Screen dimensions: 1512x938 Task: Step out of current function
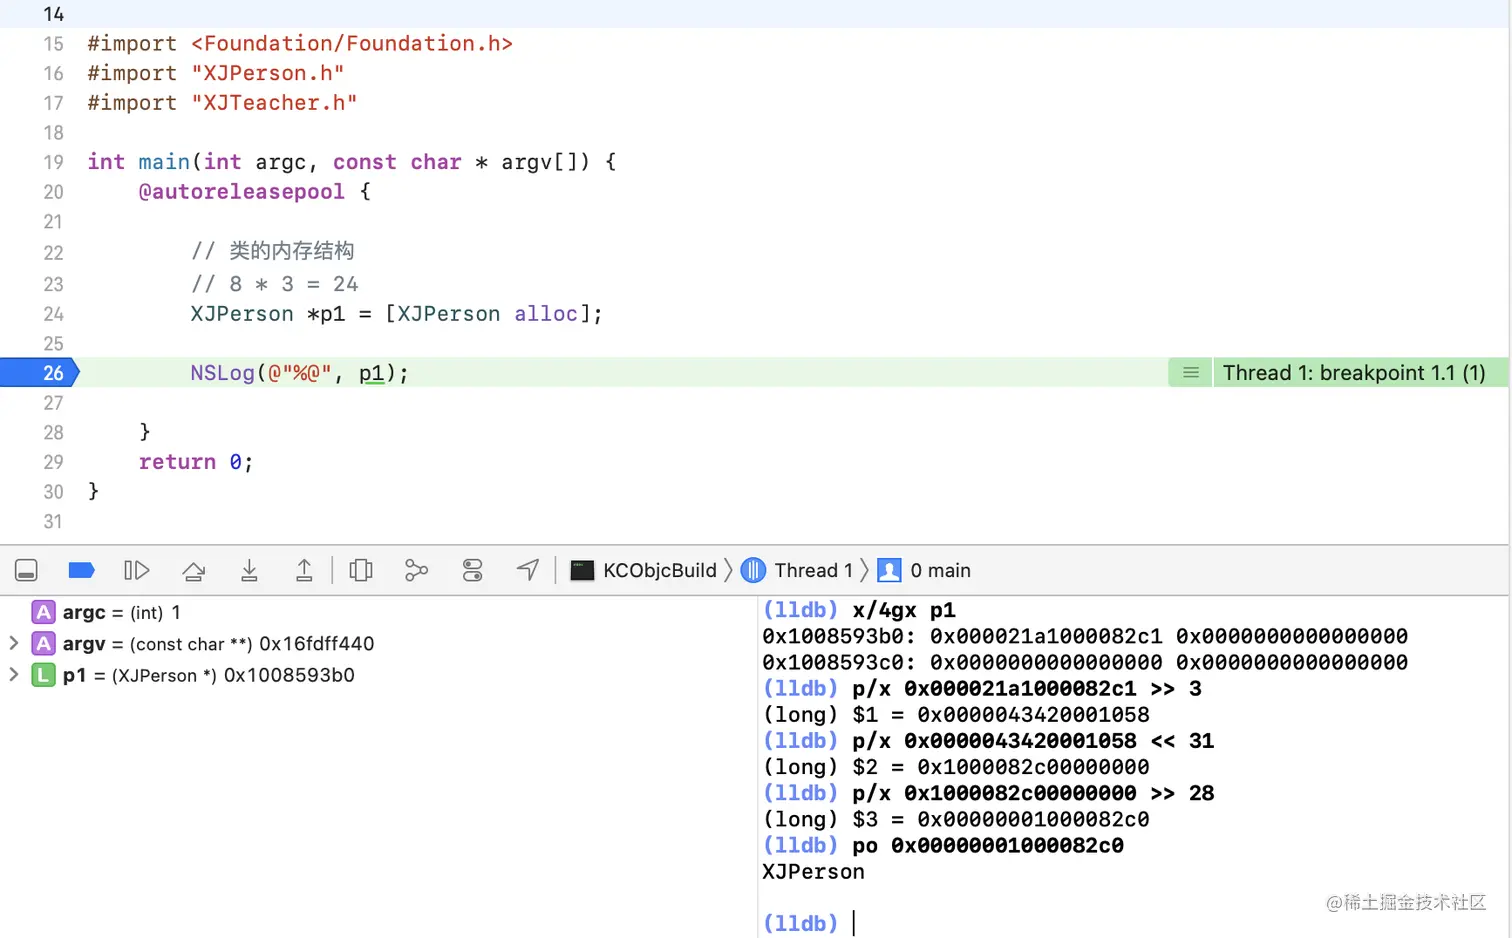pos(304,571)
